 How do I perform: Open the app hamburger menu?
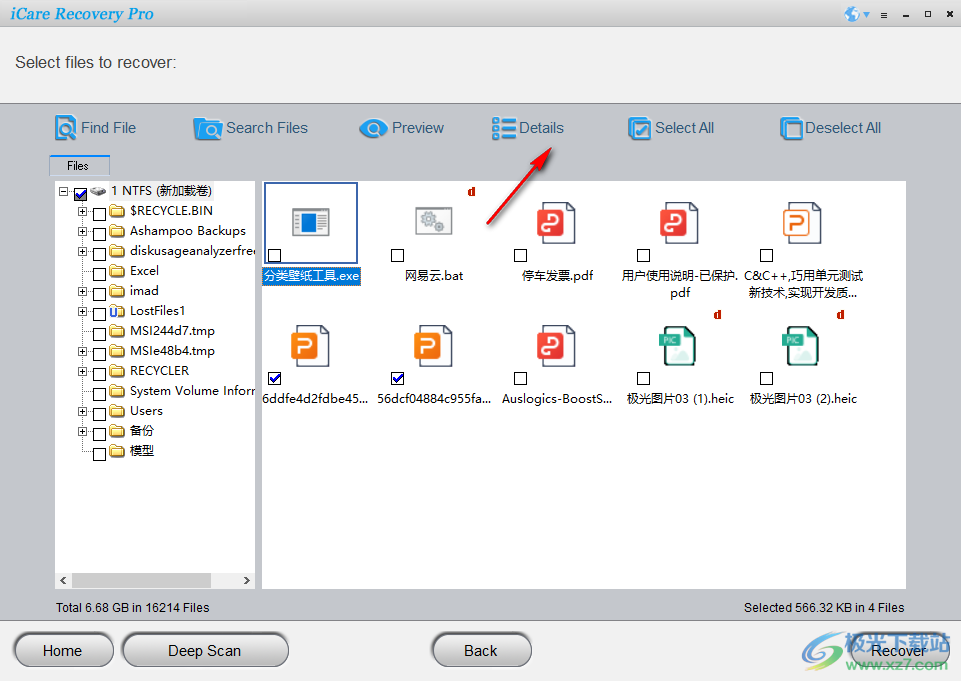coord(886,14)
